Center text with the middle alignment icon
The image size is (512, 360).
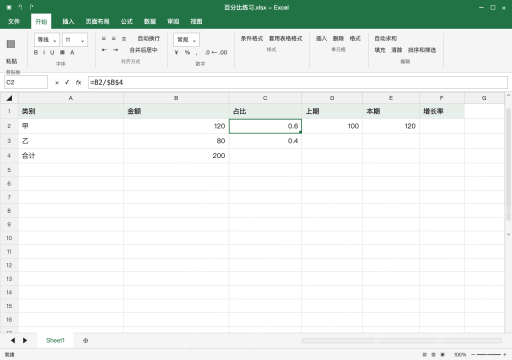pyautogui.click(x=114, y=39)
